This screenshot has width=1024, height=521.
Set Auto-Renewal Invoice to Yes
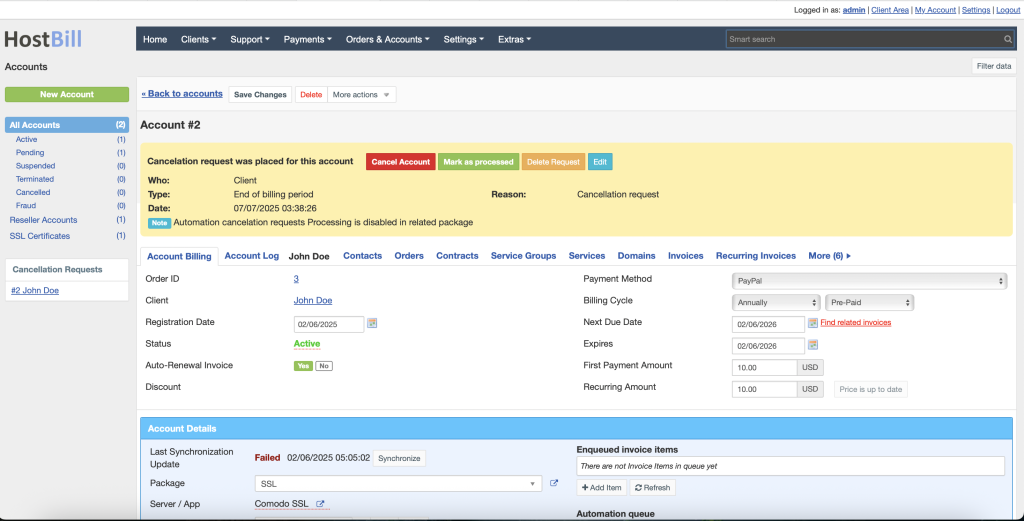[x=303, y=366]
